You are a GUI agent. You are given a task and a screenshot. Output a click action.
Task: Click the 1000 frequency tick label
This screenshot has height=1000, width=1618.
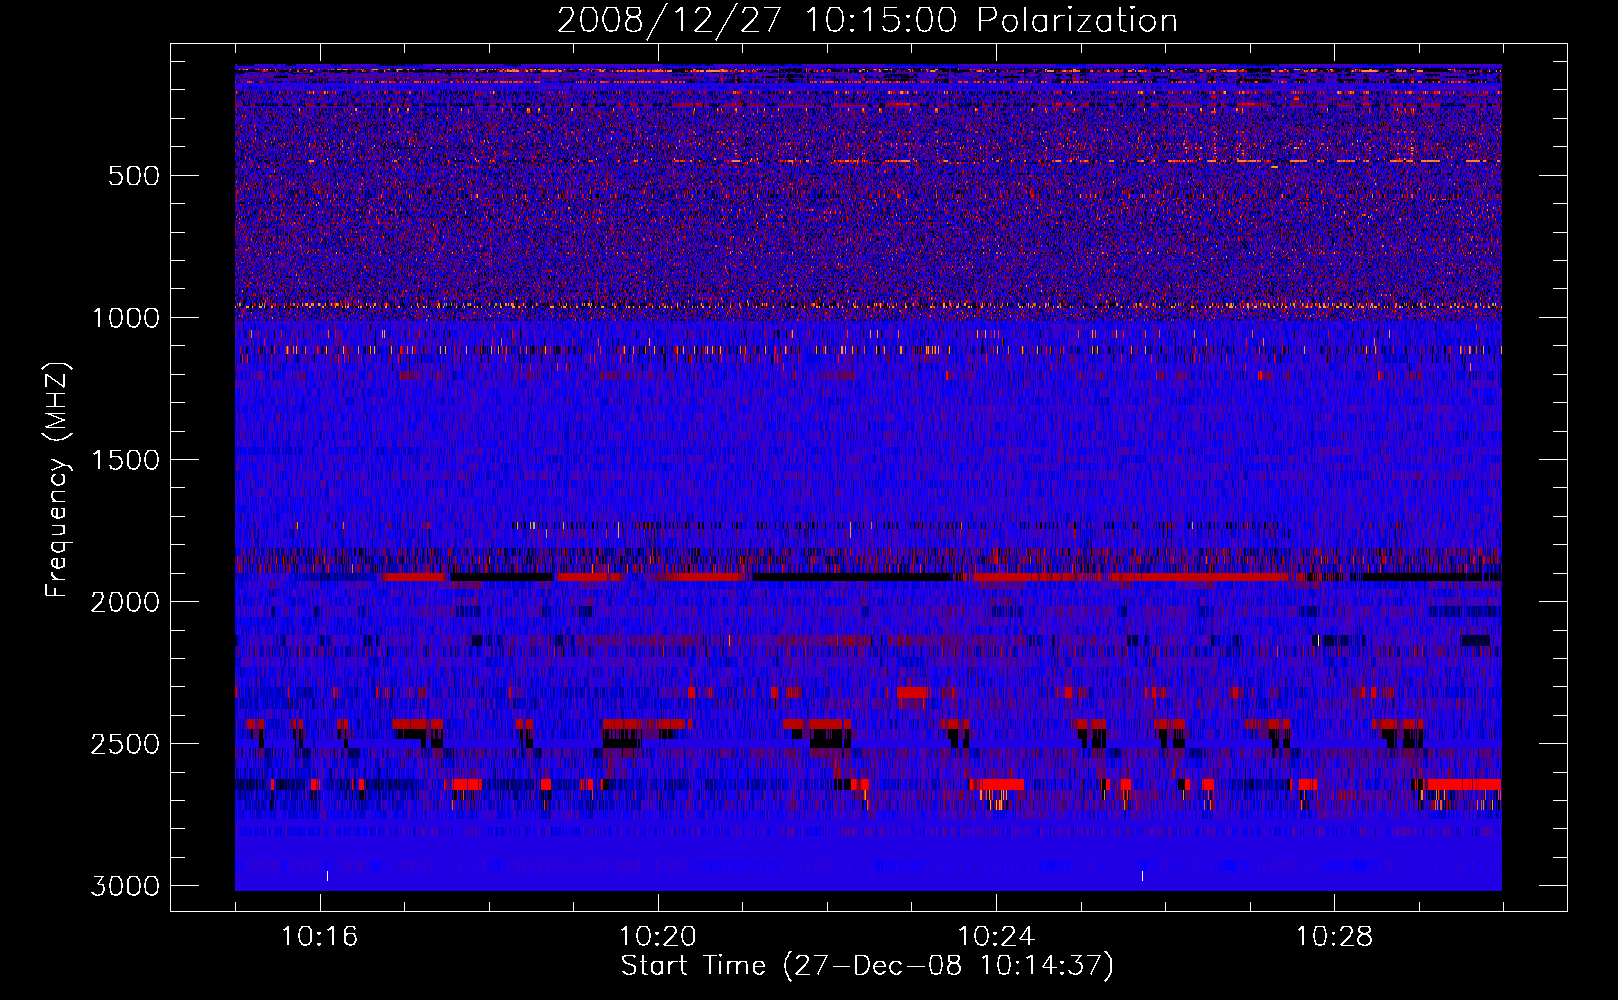(x=125, y=318)
